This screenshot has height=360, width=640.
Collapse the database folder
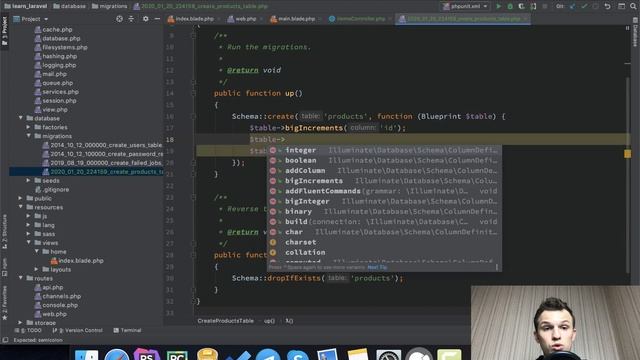pos(20,118)
